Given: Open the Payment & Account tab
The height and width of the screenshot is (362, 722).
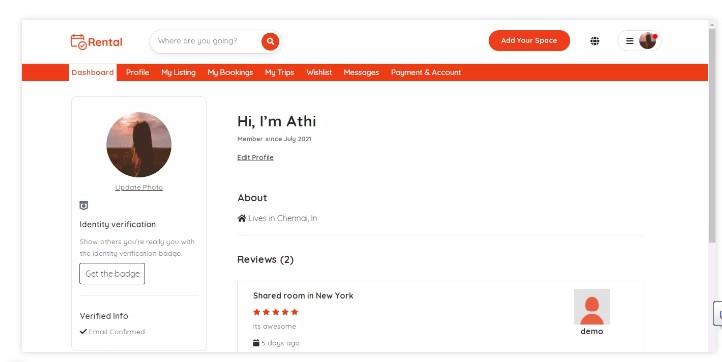Looking at the screenshot, I should pyautogui.click(x=425, y=72).
